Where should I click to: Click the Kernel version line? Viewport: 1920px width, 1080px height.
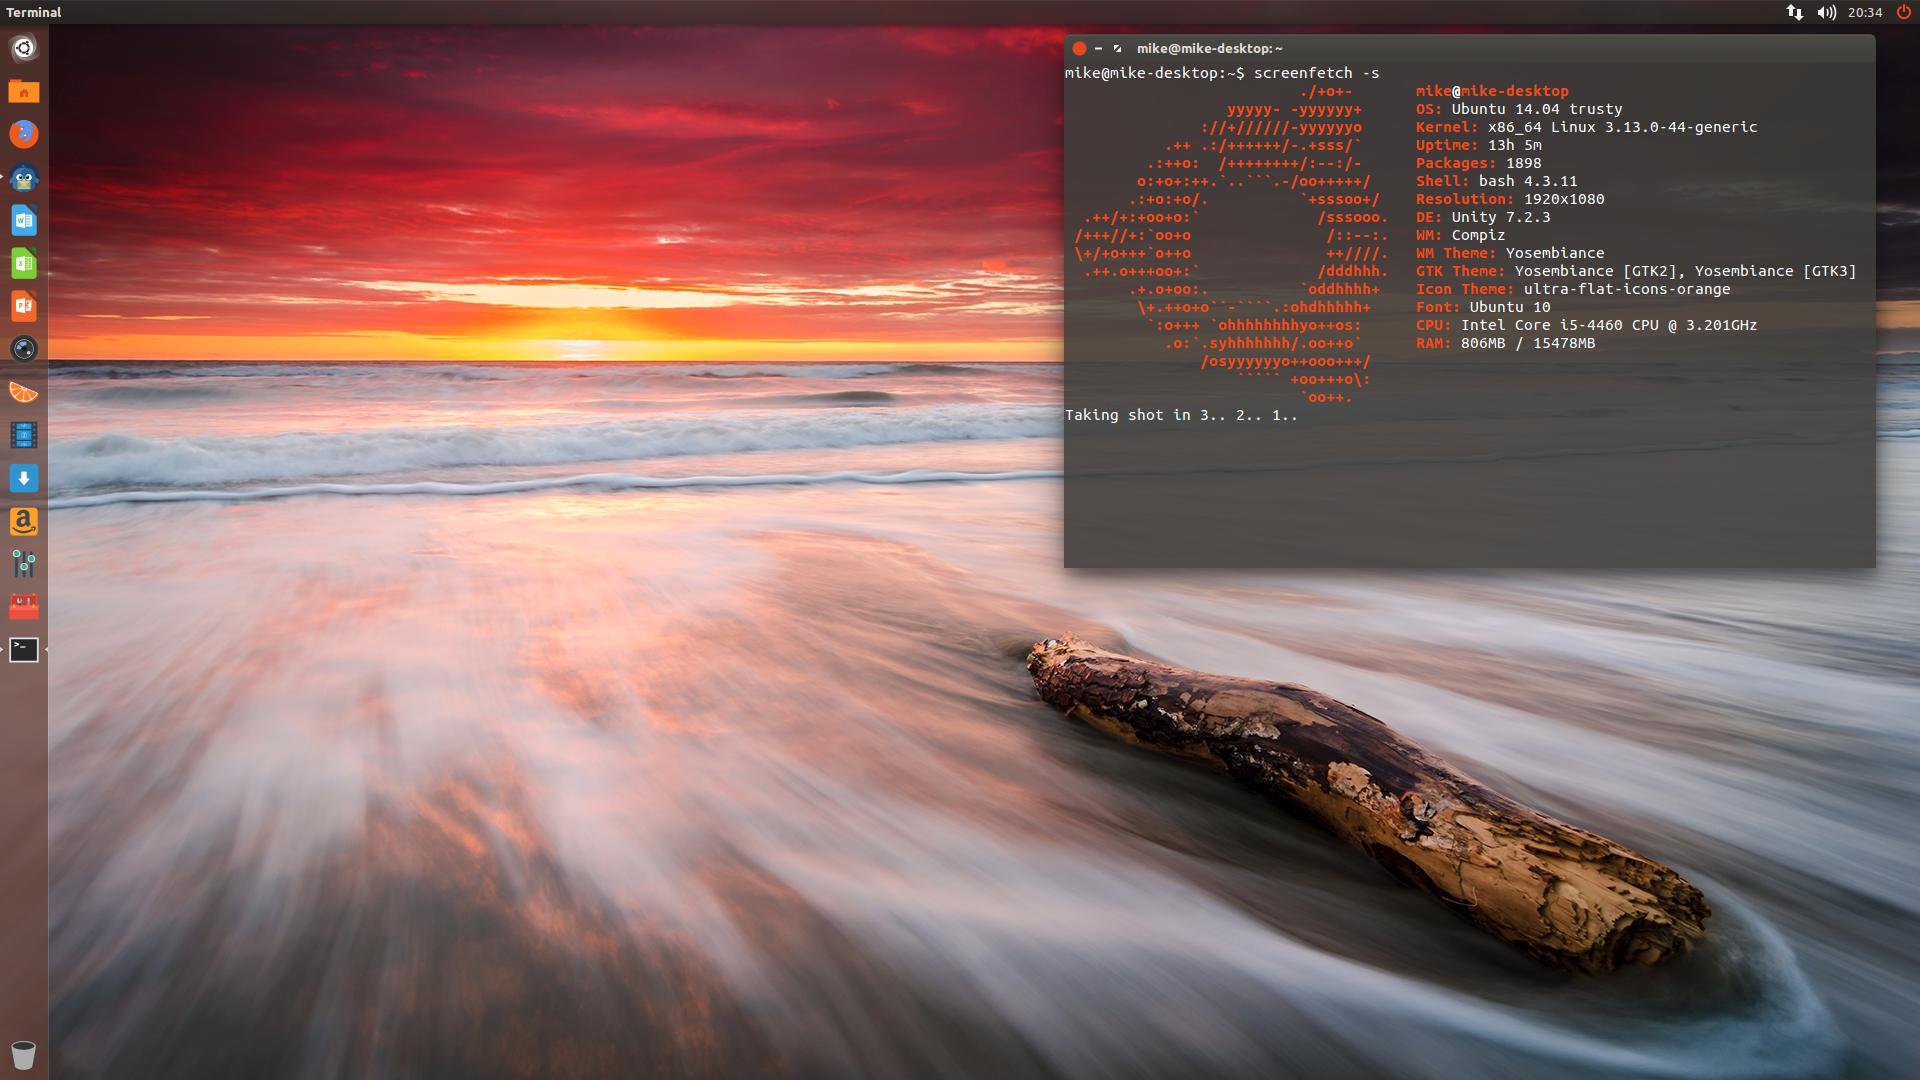pos(1586,127)
